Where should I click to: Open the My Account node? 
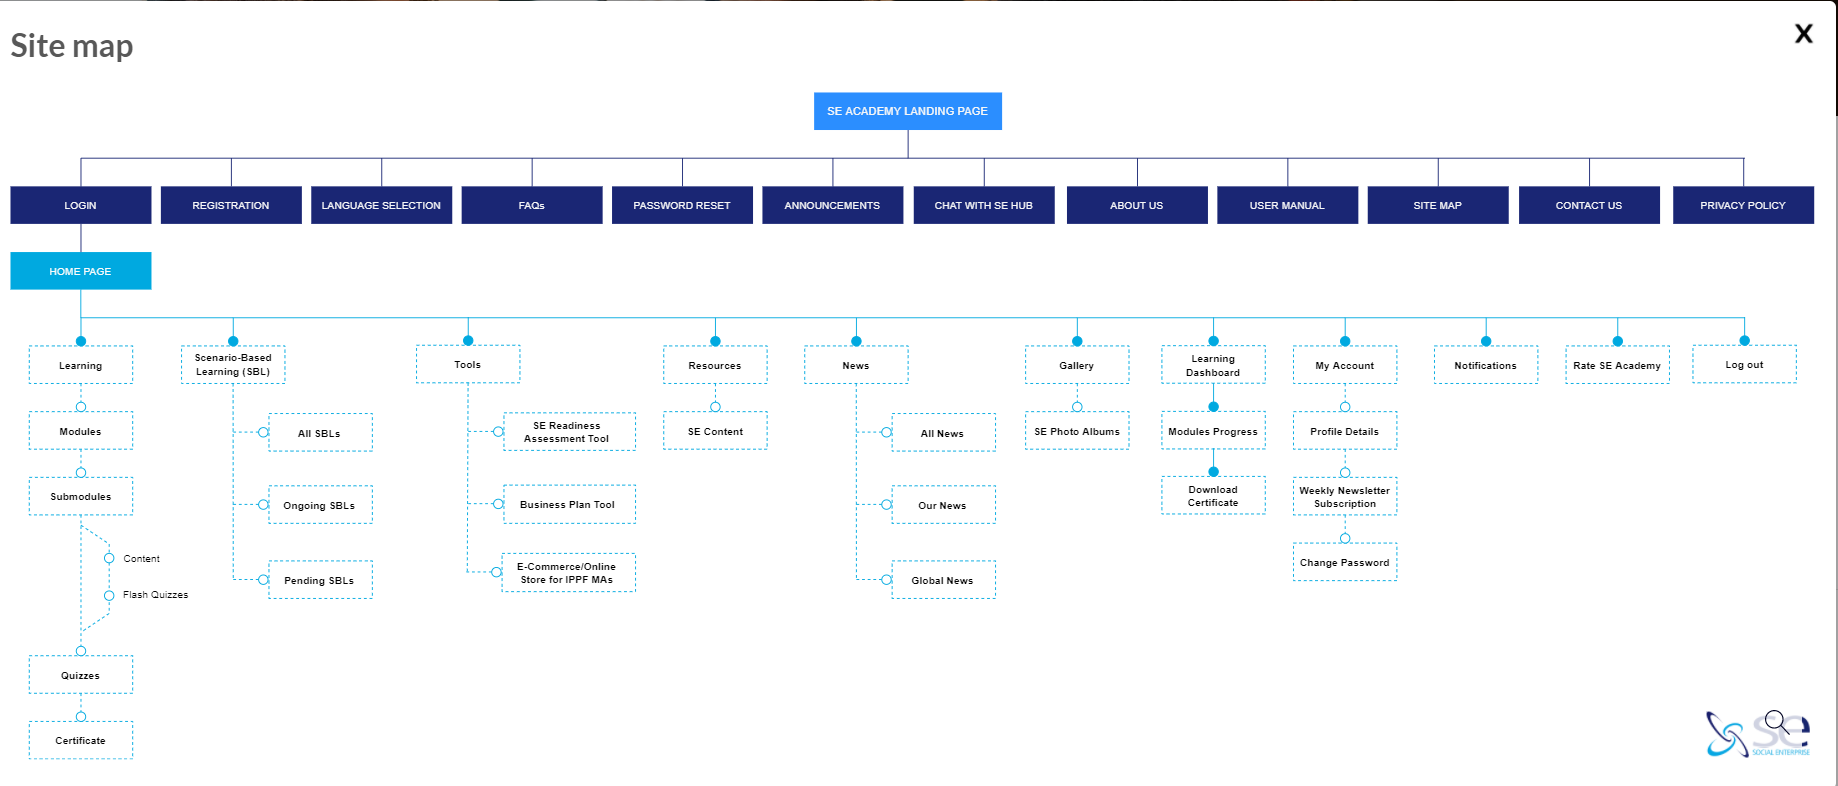1345,365
